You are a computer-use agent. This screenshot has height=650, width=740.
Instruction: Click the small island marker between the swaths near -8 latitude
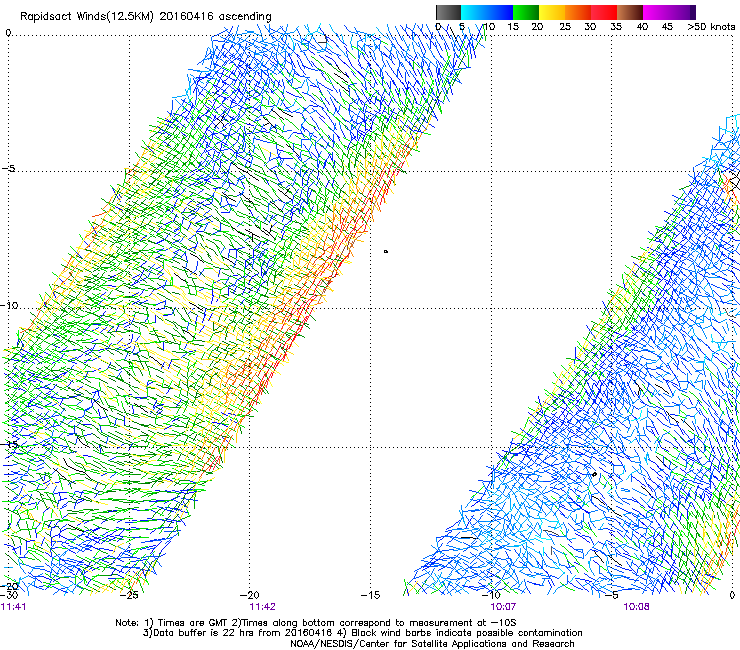pos(386,252)
